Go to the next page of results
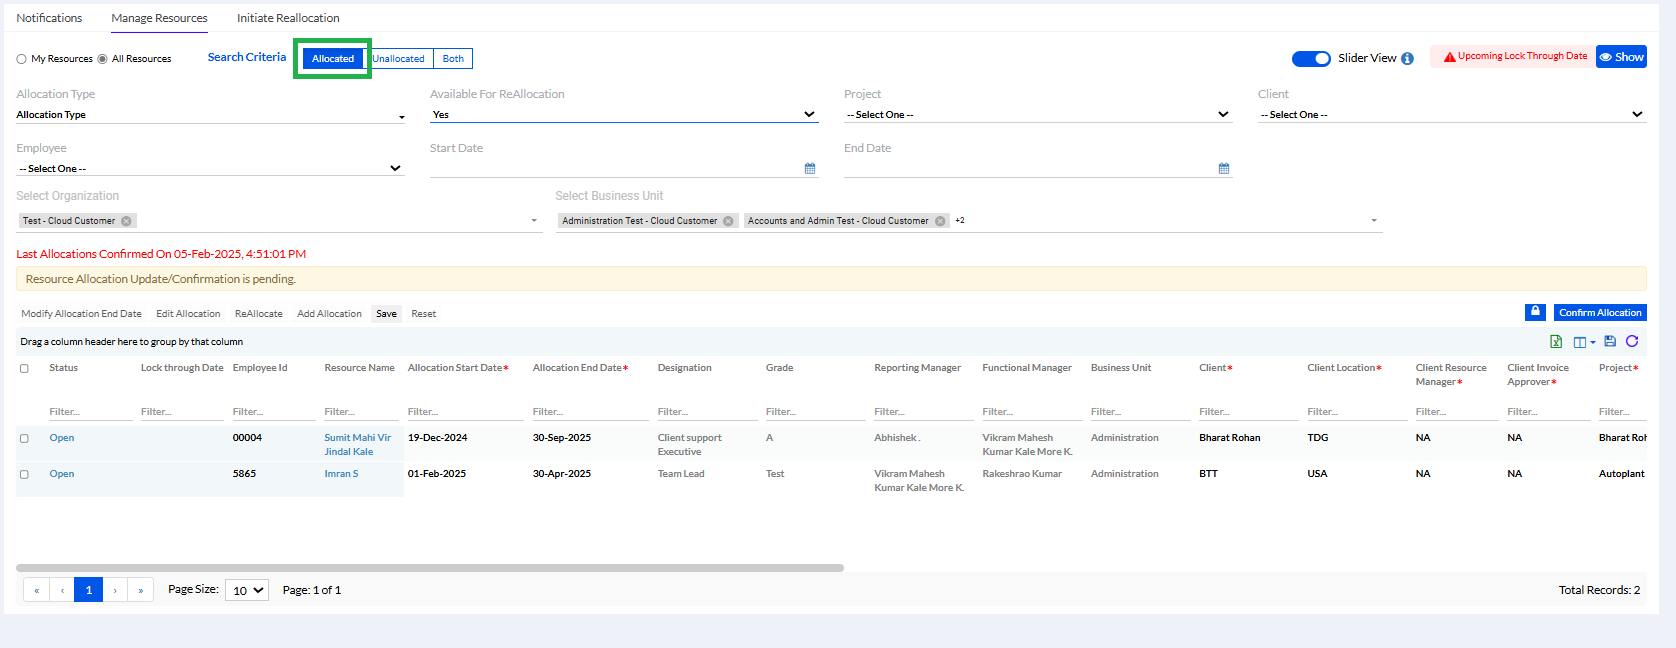The width and height of the screenshot is (1676, 648). (x=115, y=590)
